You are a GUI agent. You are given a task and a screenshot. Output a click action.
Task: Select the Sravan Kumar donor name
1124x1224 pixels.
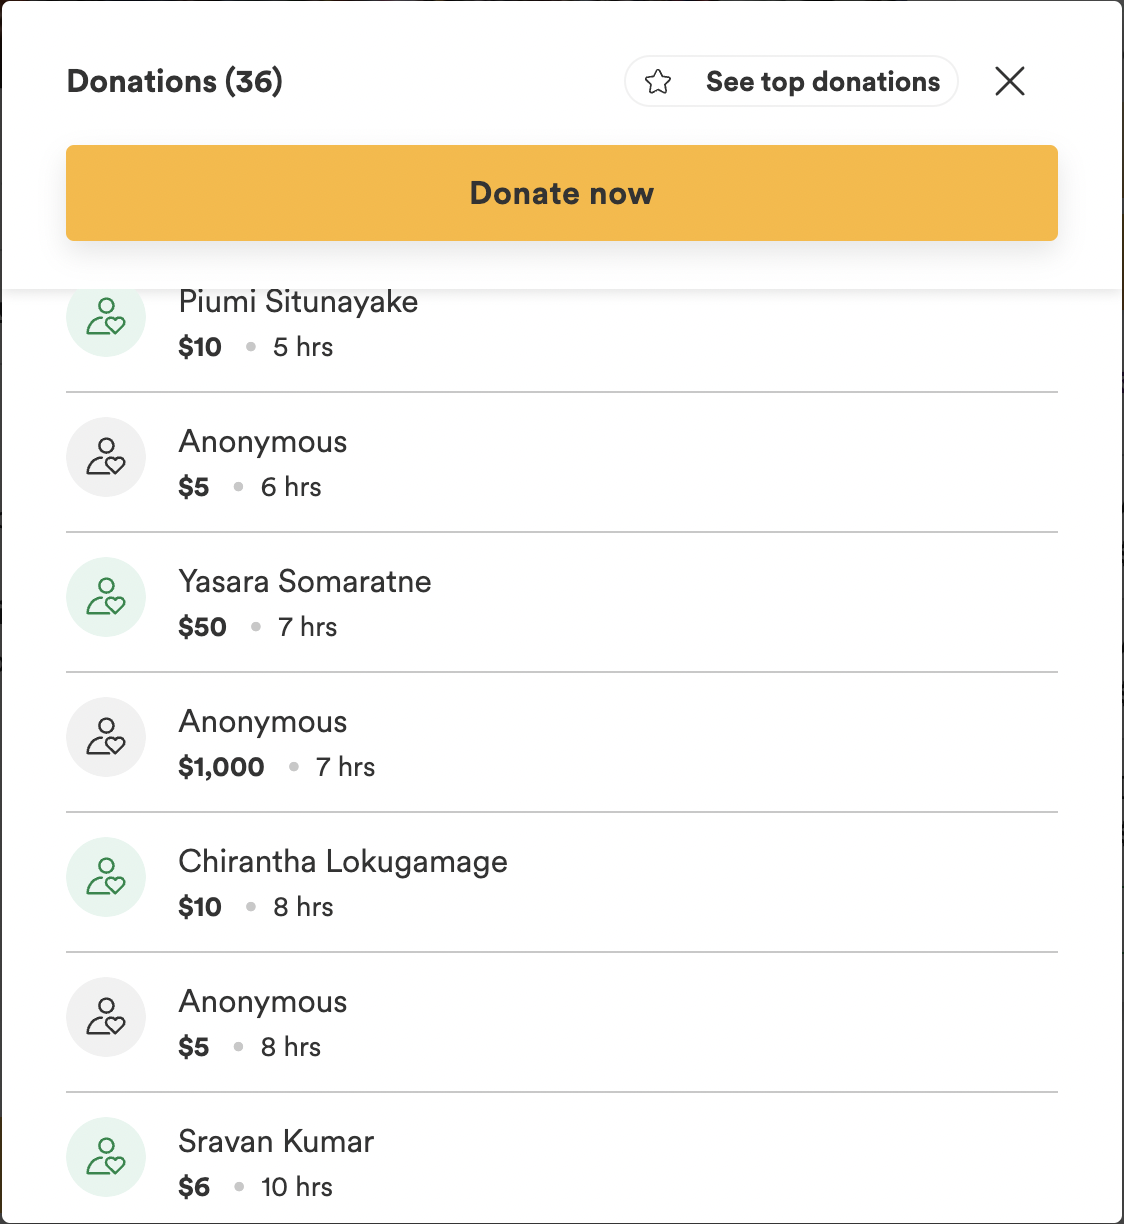tap(276, 1141)
